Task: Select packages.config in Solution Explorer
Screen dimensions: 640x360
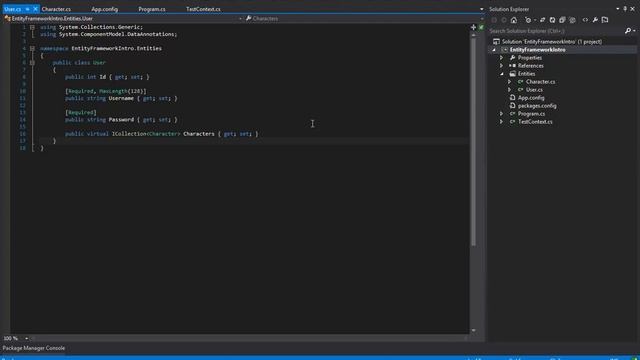Action: (537, 106)
